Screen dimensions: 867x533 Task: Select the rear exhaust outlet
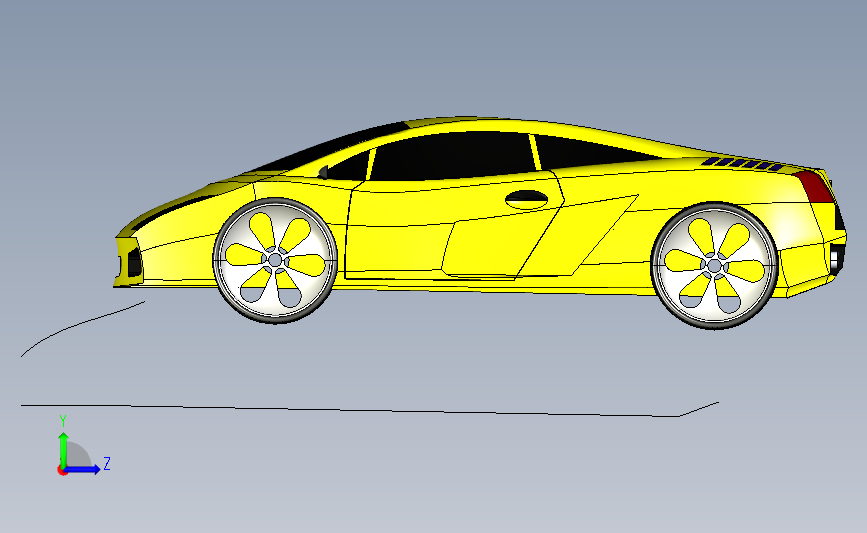[x=835, y=259]
